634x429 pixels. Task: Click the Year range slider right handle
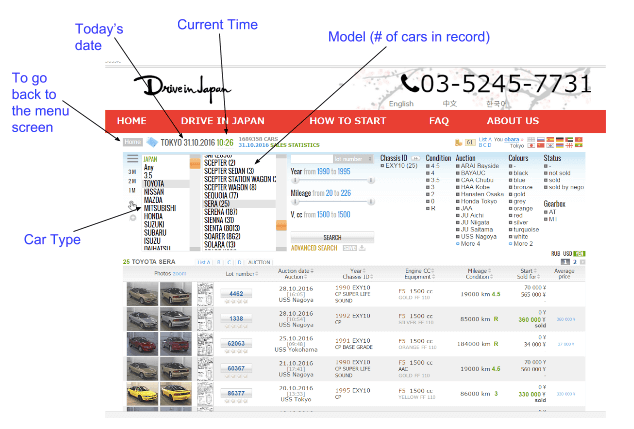click(370, 180)
